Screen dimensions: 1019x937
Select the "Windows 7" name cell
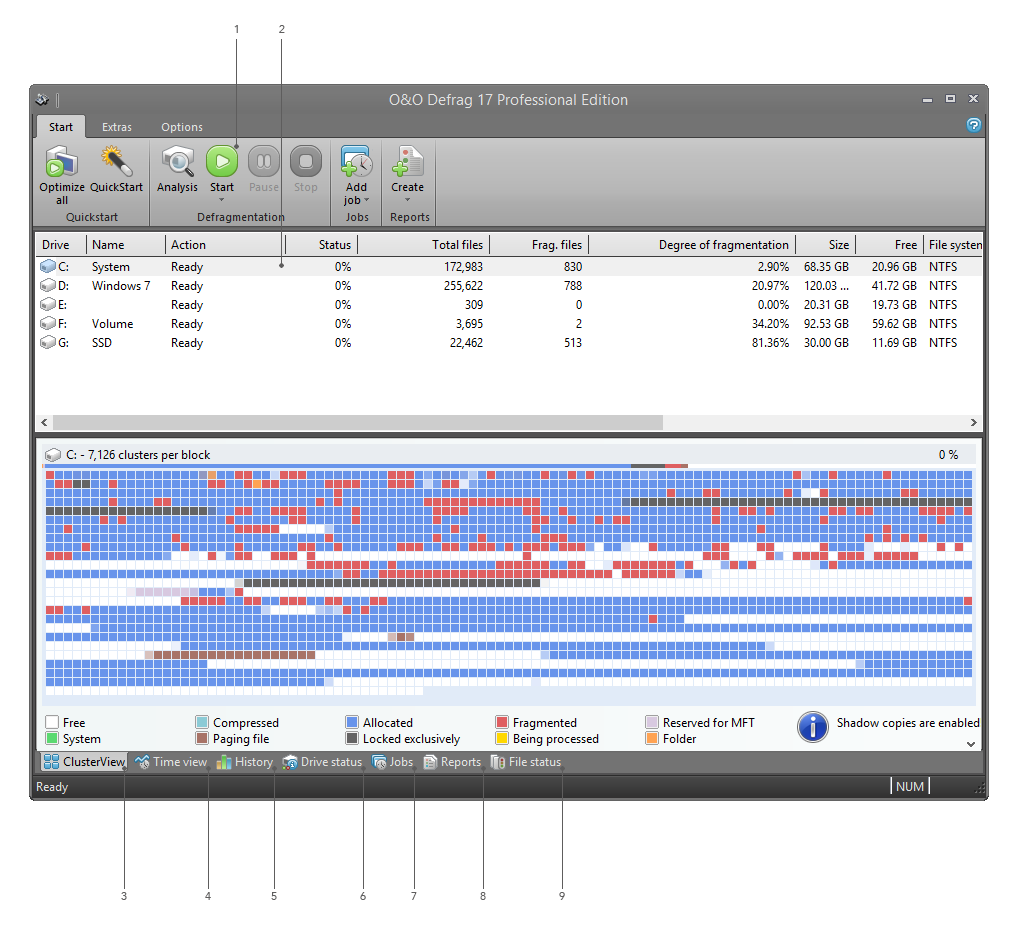click(x=121, y=285)
